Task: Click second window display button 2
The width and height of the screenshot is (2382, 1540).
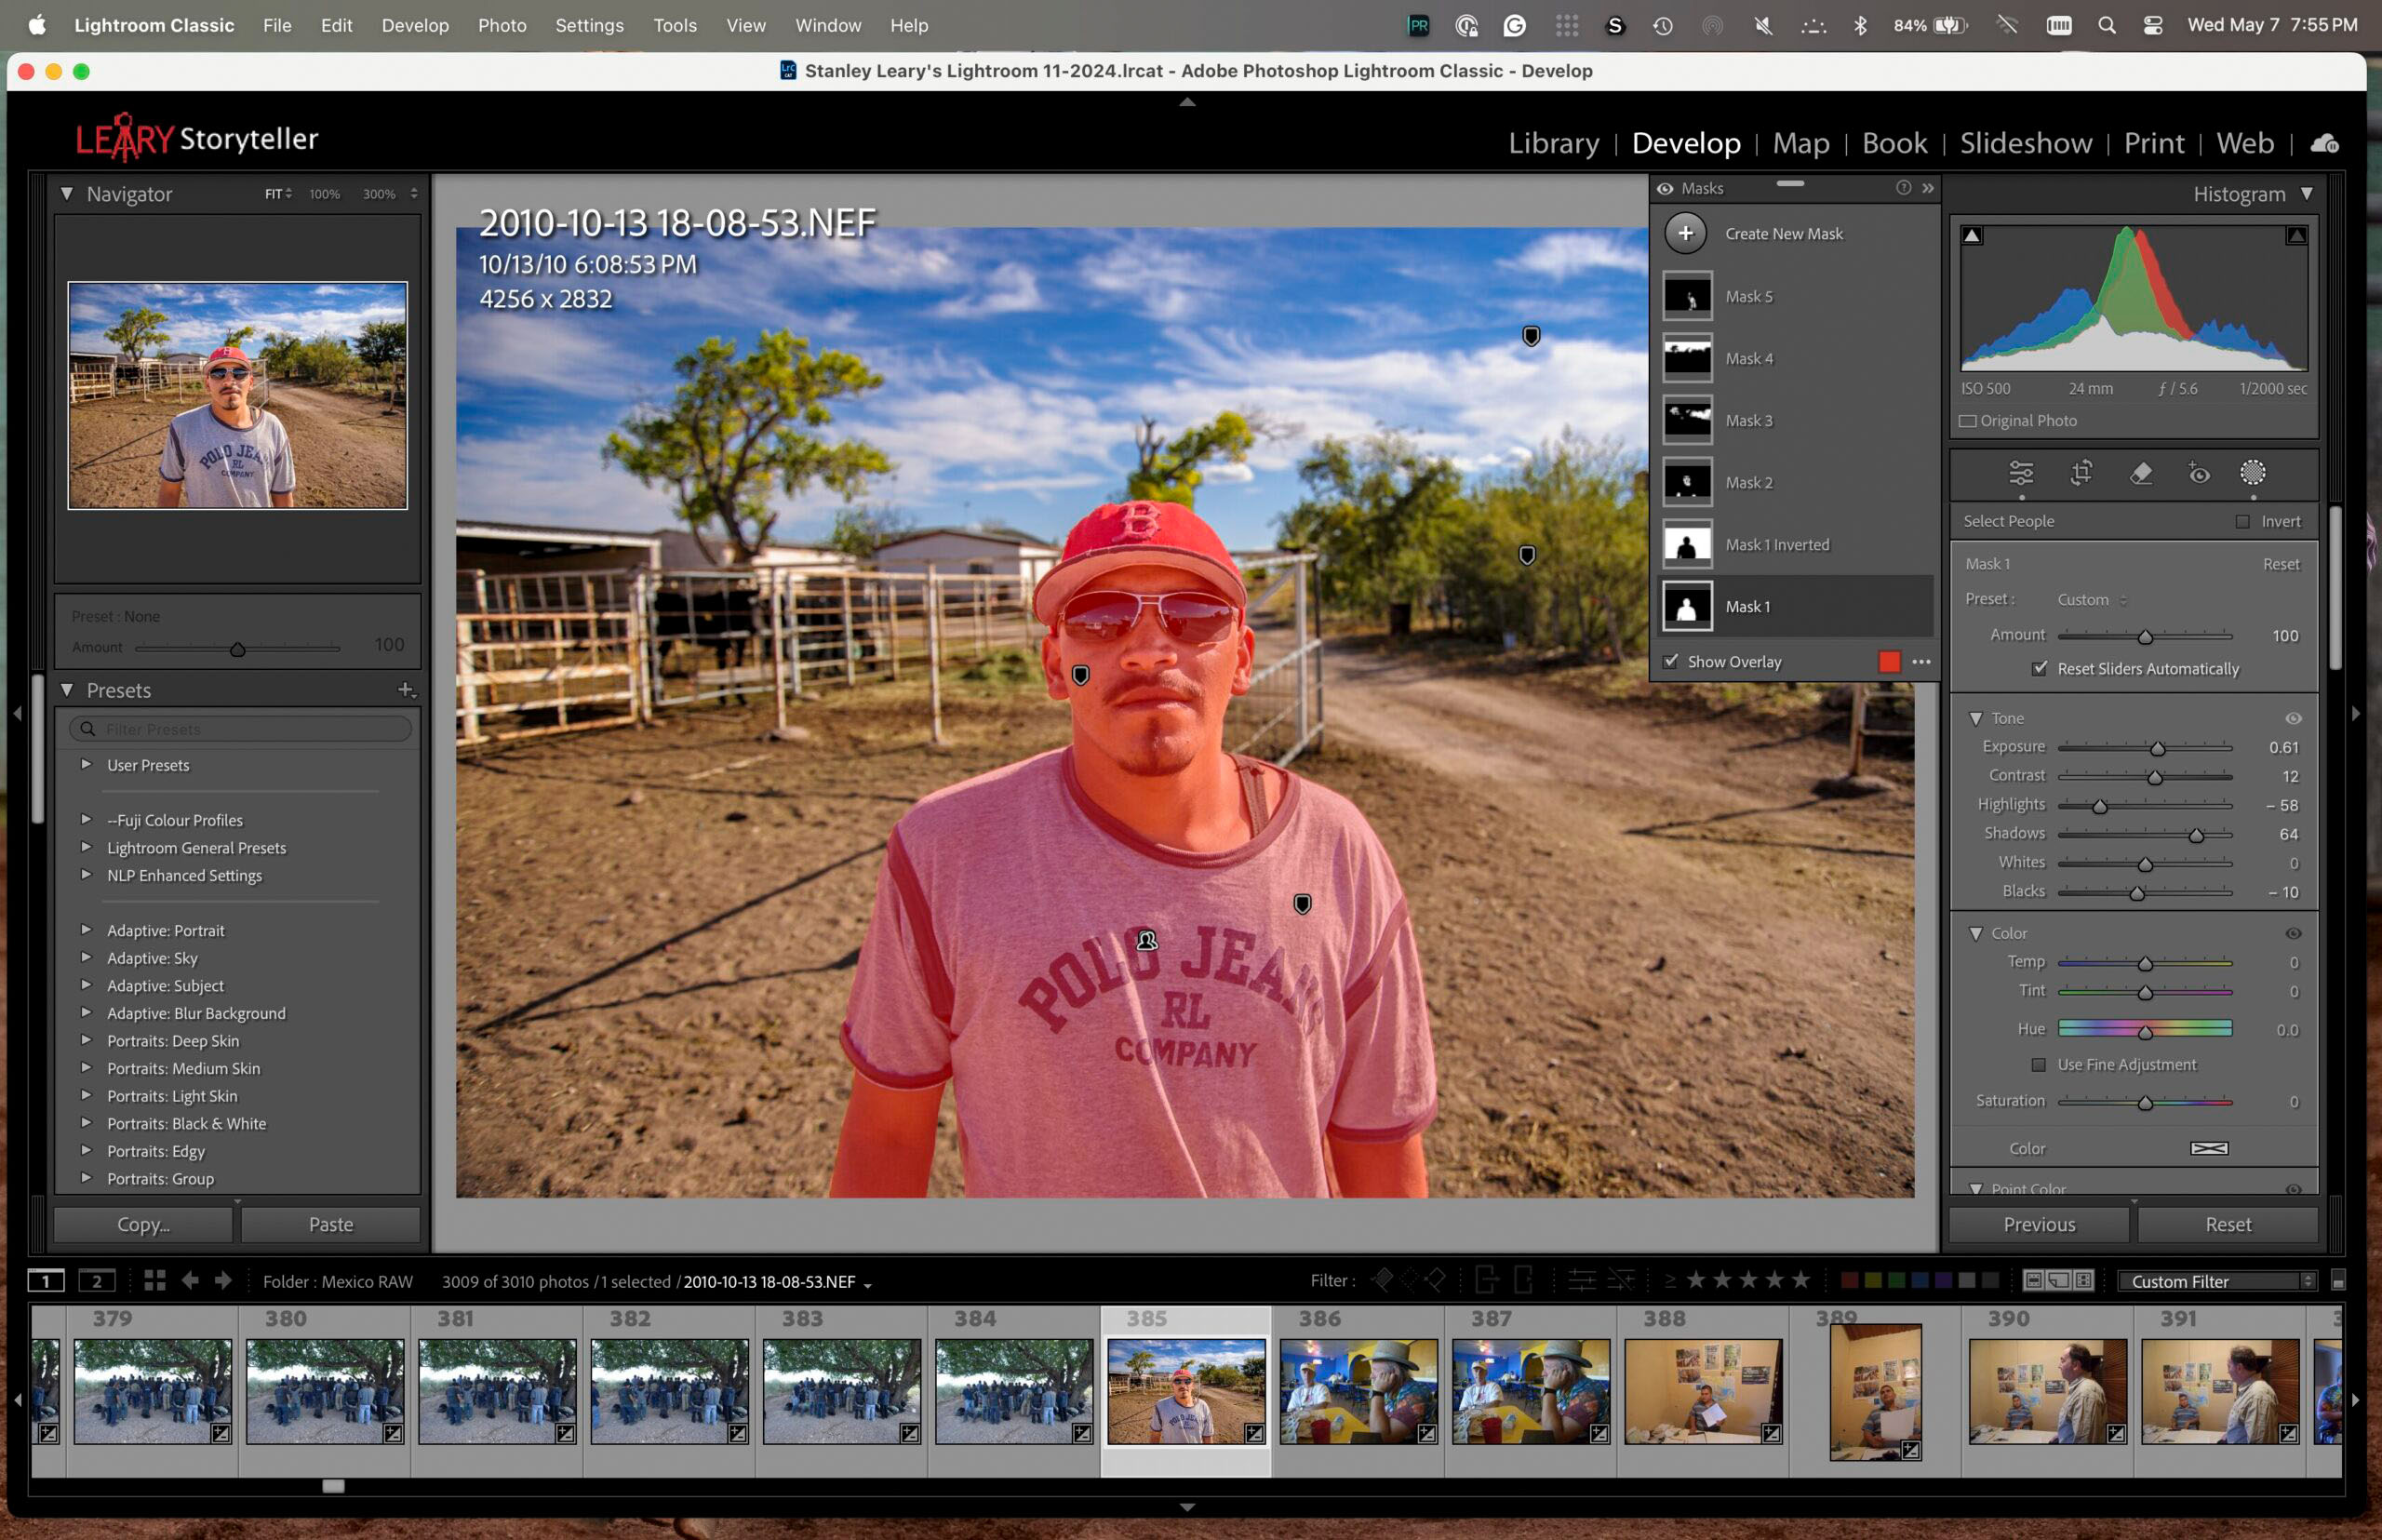Action: 96,1281
